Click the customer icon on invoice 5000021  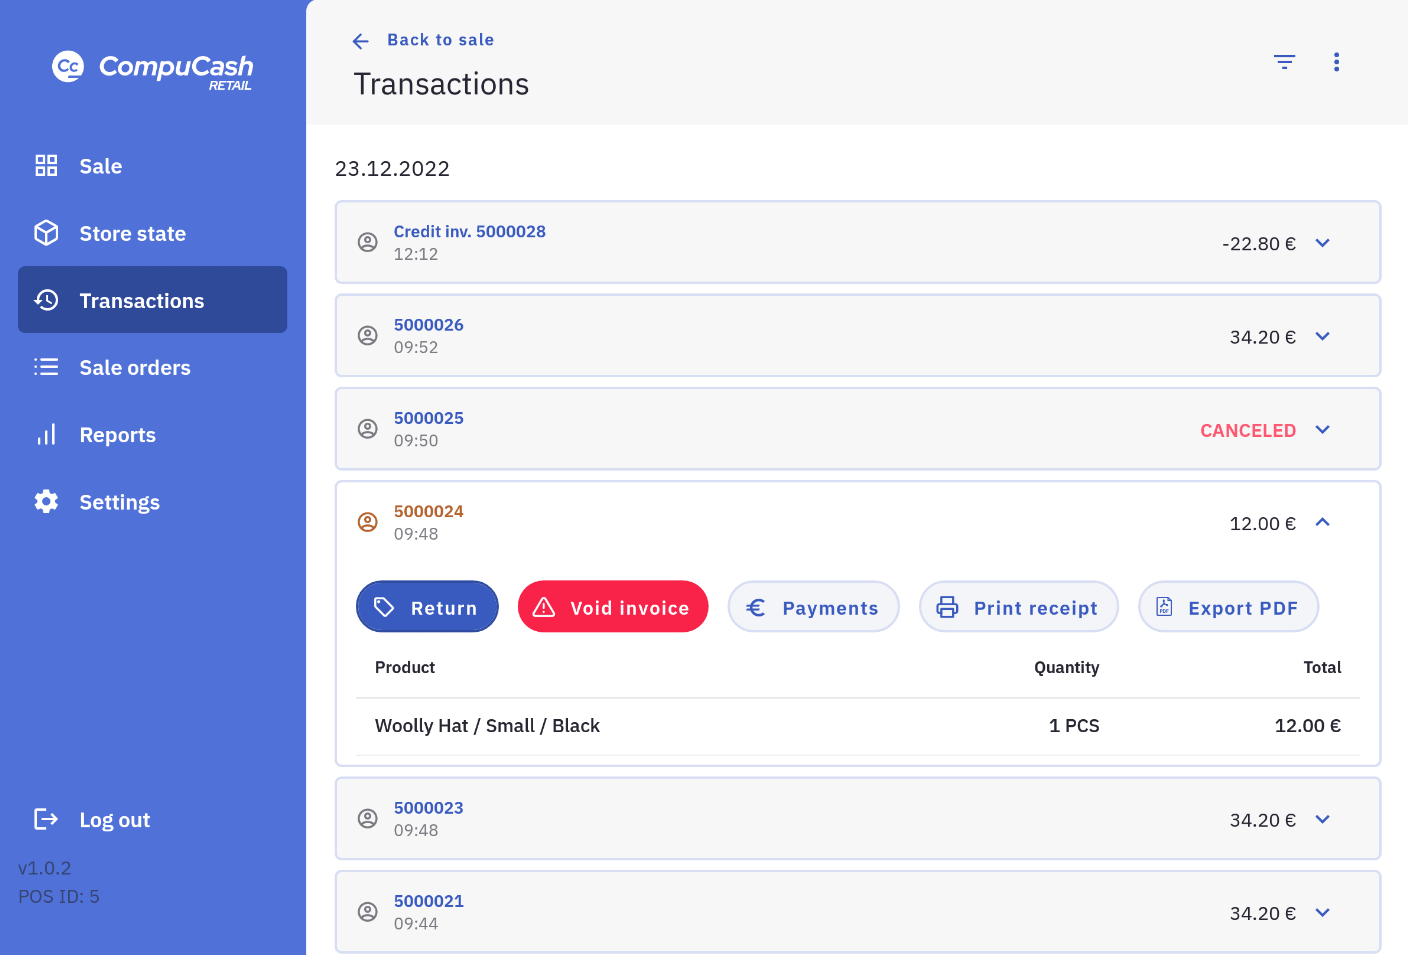pos(368,912)
